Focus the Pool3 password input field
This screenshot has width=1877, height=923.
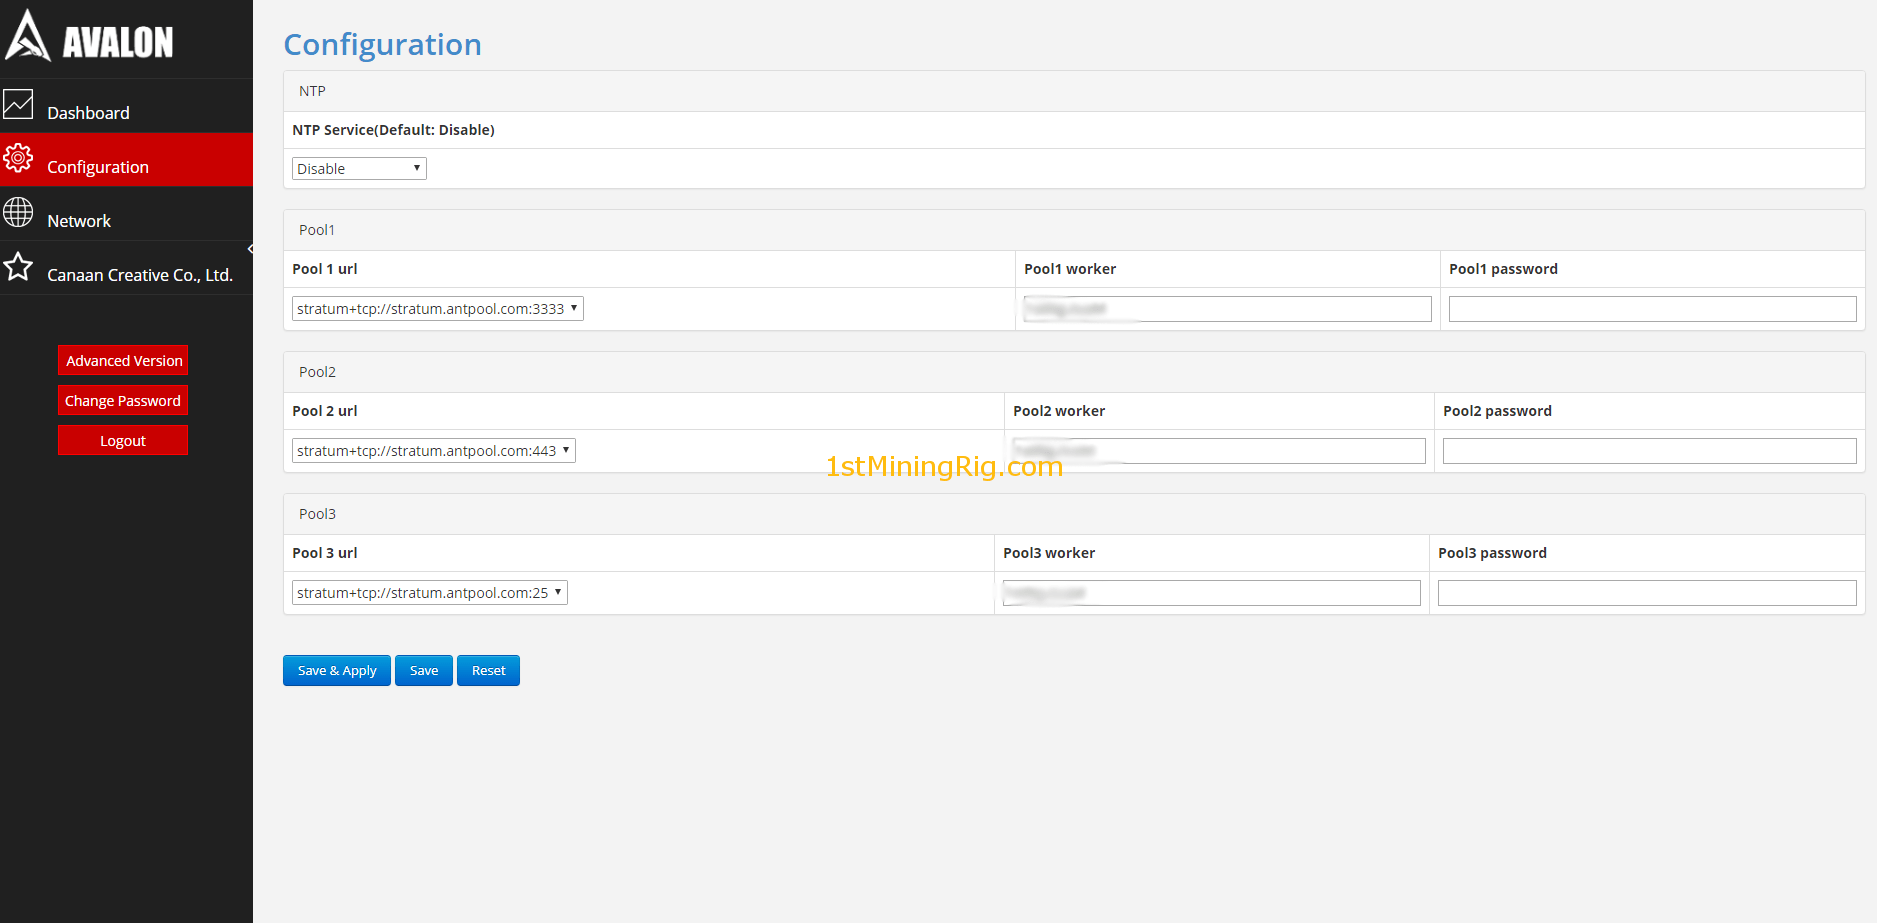click(x=1647, y=593)
